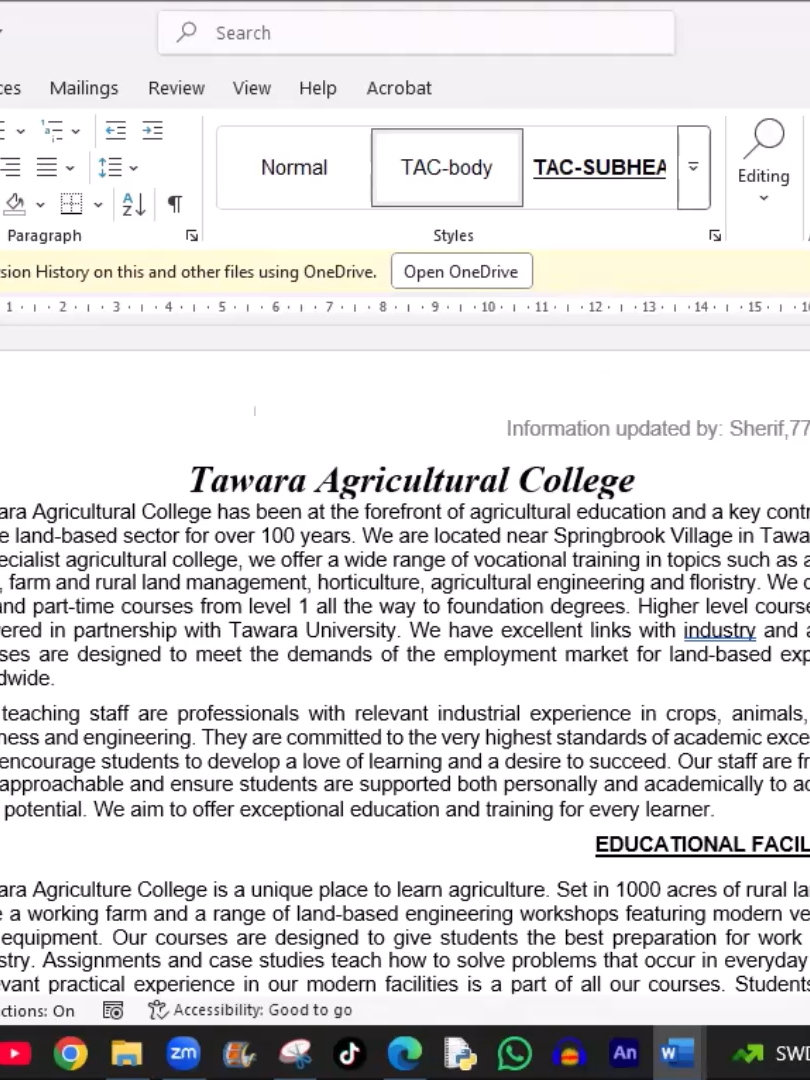This screenshot has width=810, height=1080.
Task: Click the Line and Paragraph Spacing icon
Action: pos(110,167)
